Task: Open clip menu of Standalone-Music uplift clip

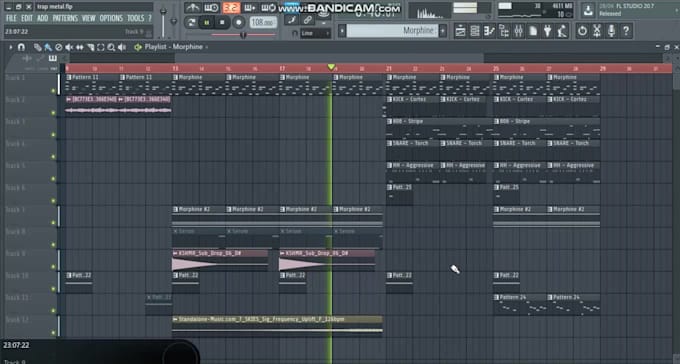Action: point(175,319)
